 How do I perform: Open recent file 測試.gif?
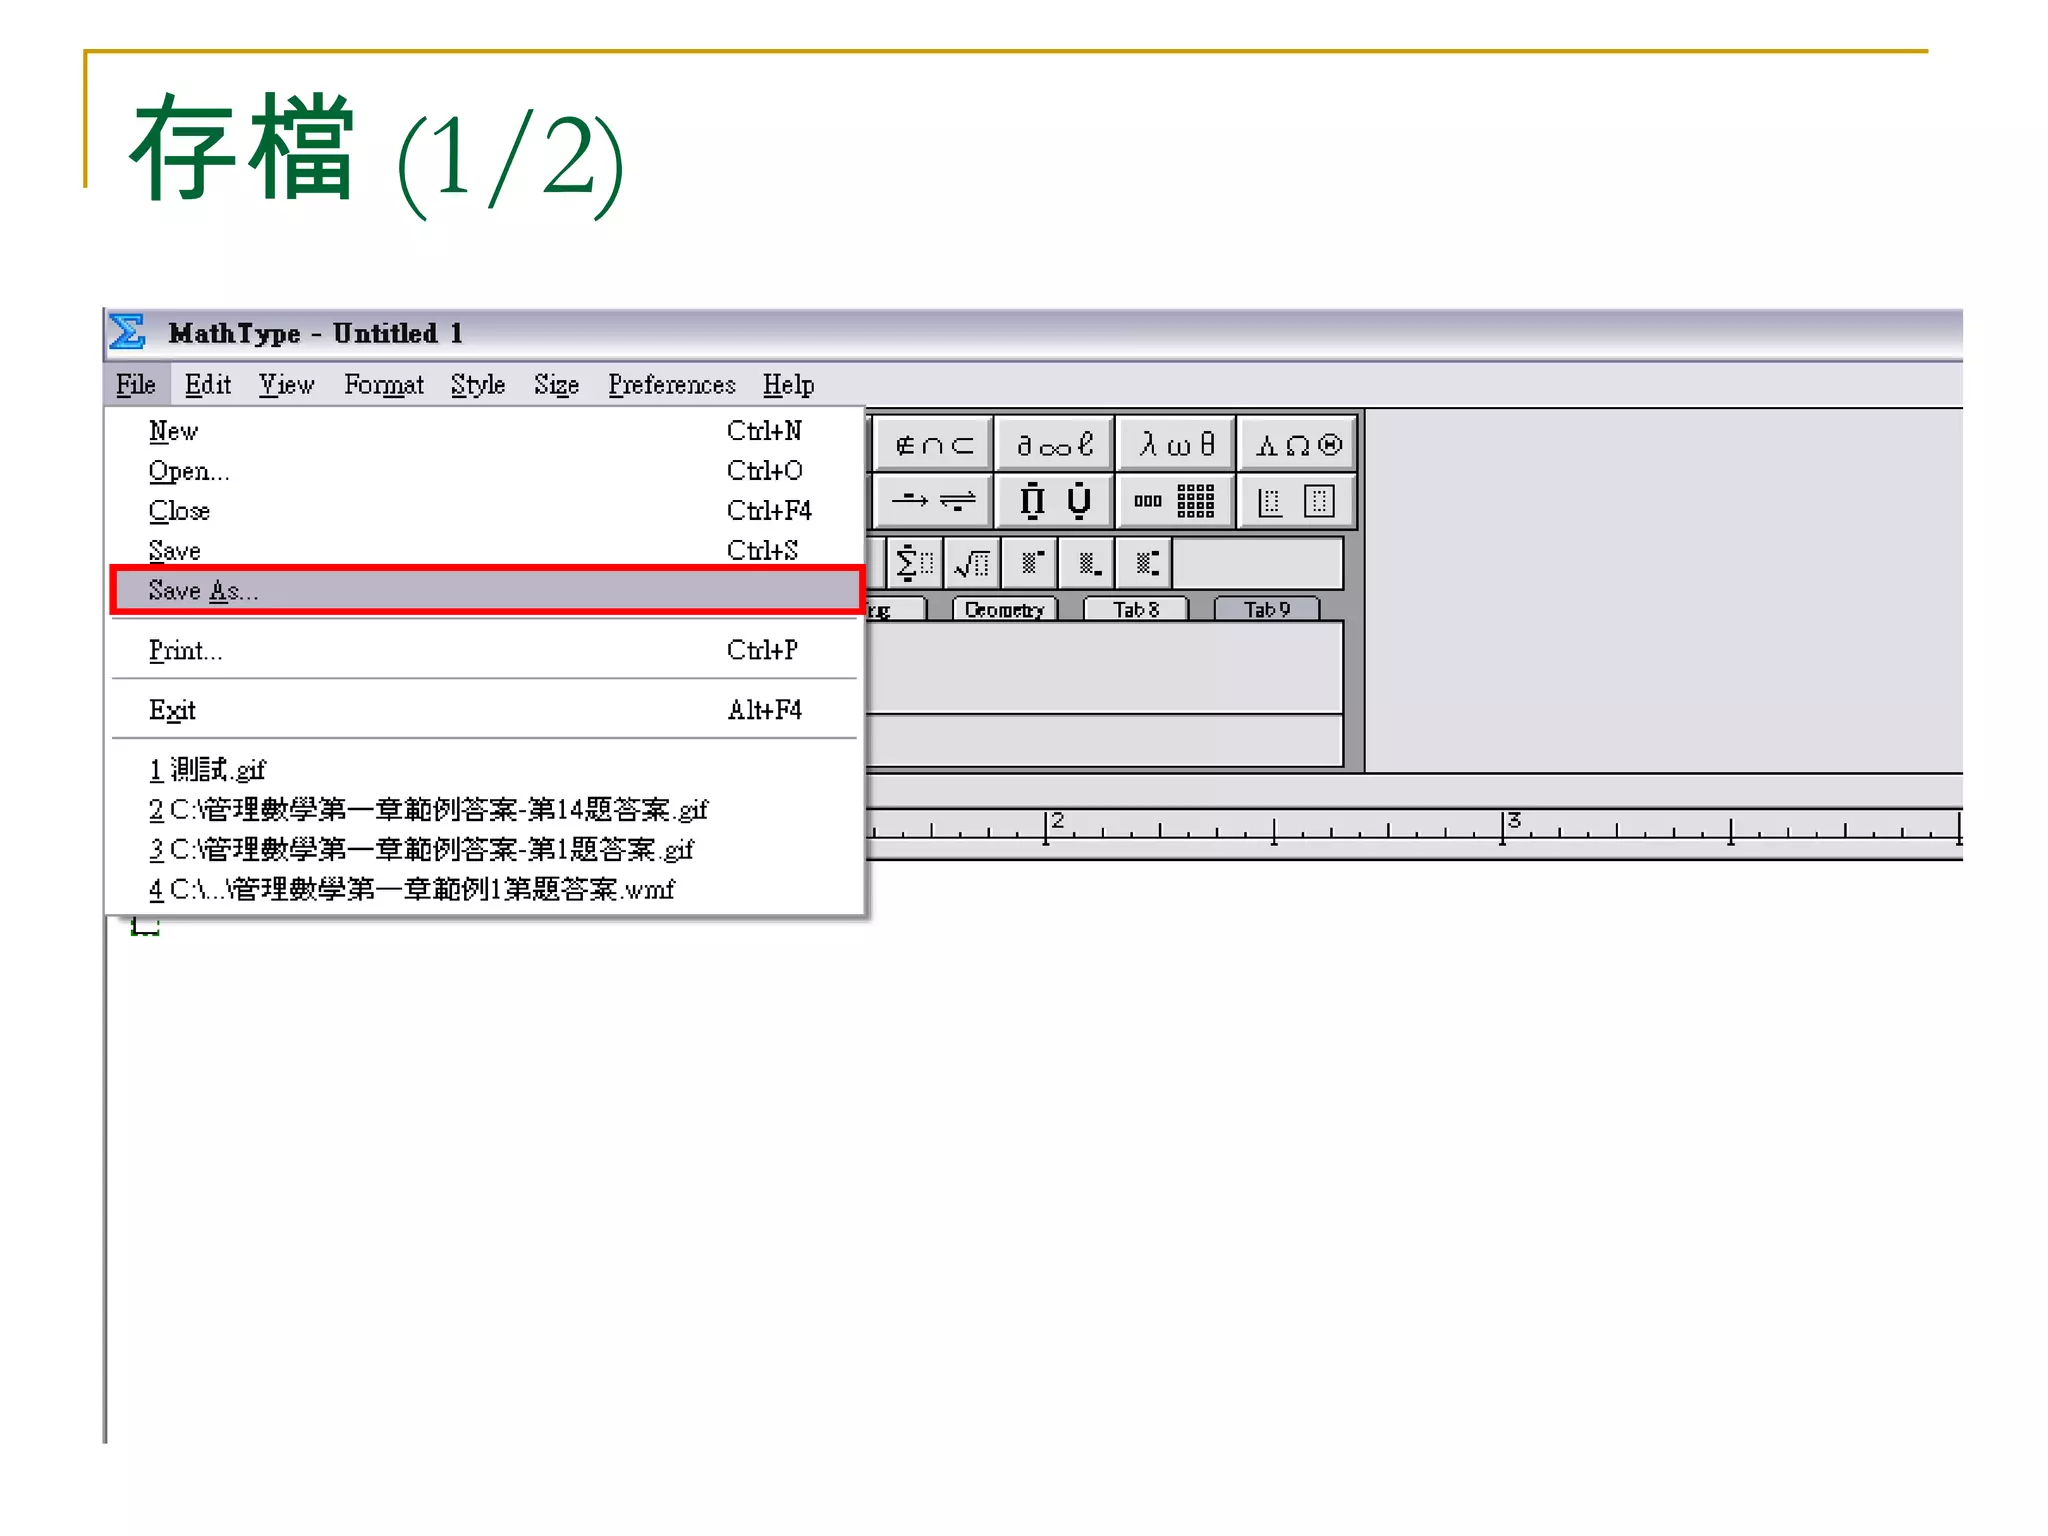click(x=208, y=769)
